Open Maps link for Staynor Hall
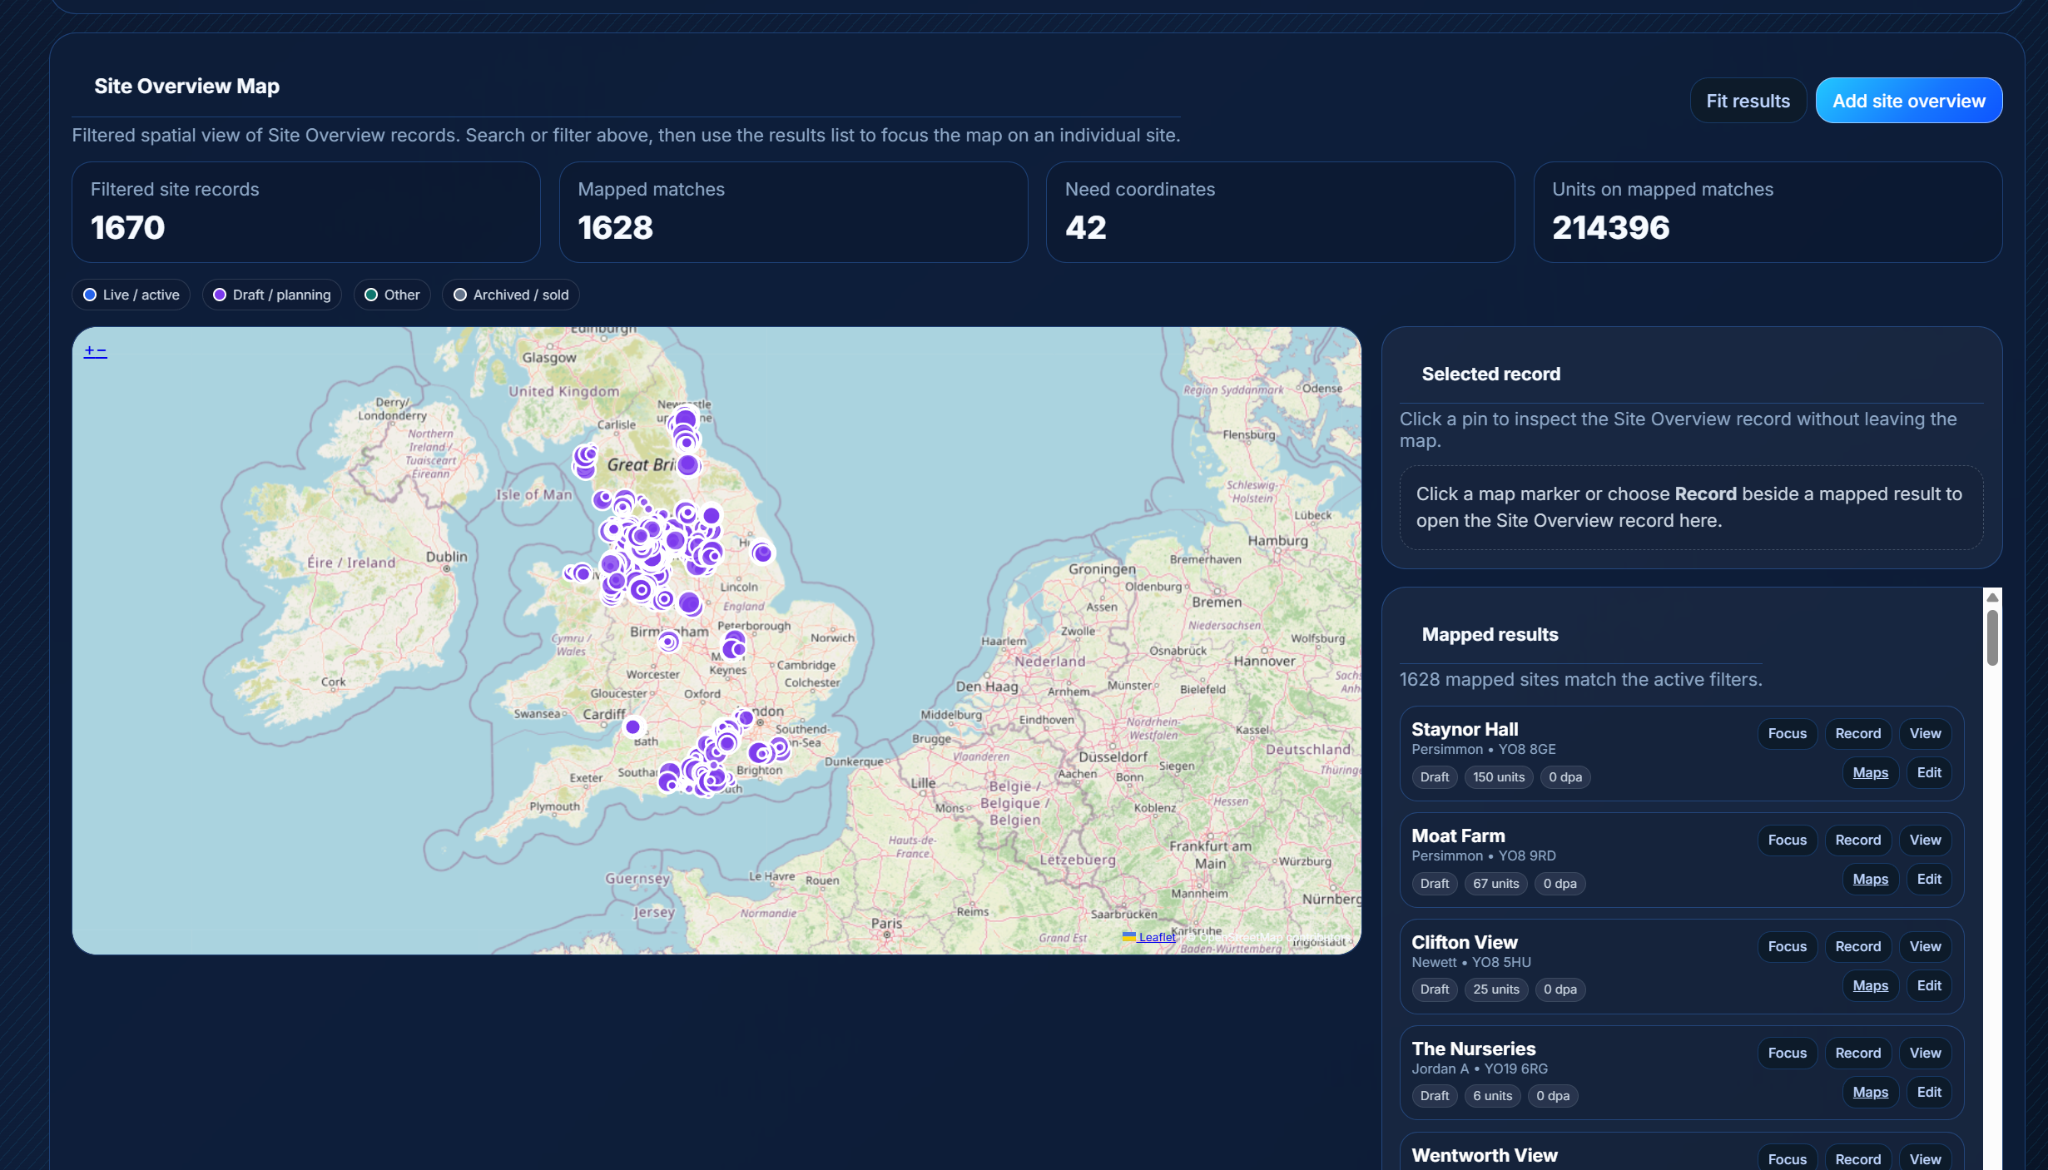Image resolution: width=2048 pixels, height=1170 pixels. point(1870,773)
